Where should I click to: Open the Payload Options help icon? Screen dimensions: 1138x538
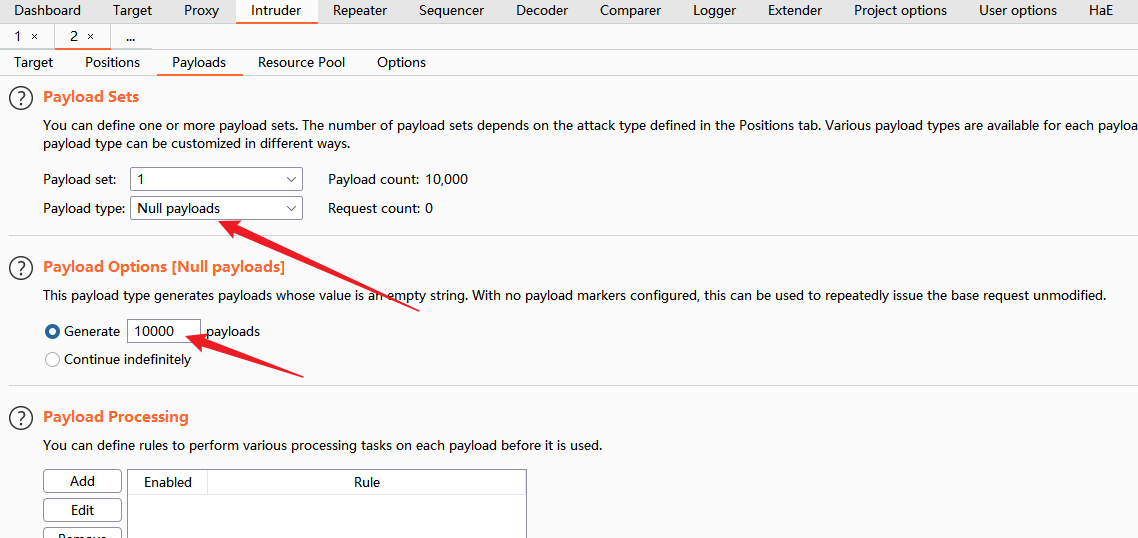(x=21, y=268)
